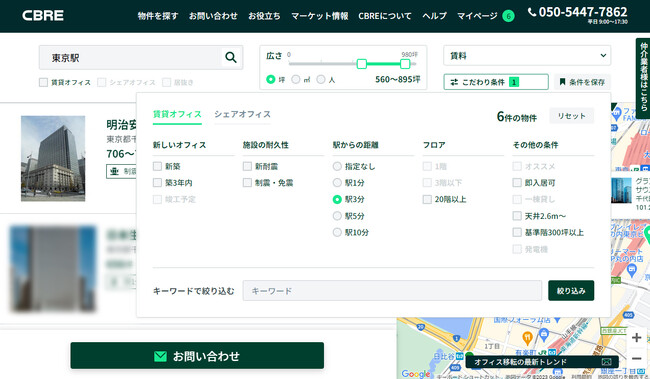This screenshot has height=379, width=650.
Task: Click the 絞り込み button
Action: 571,291
